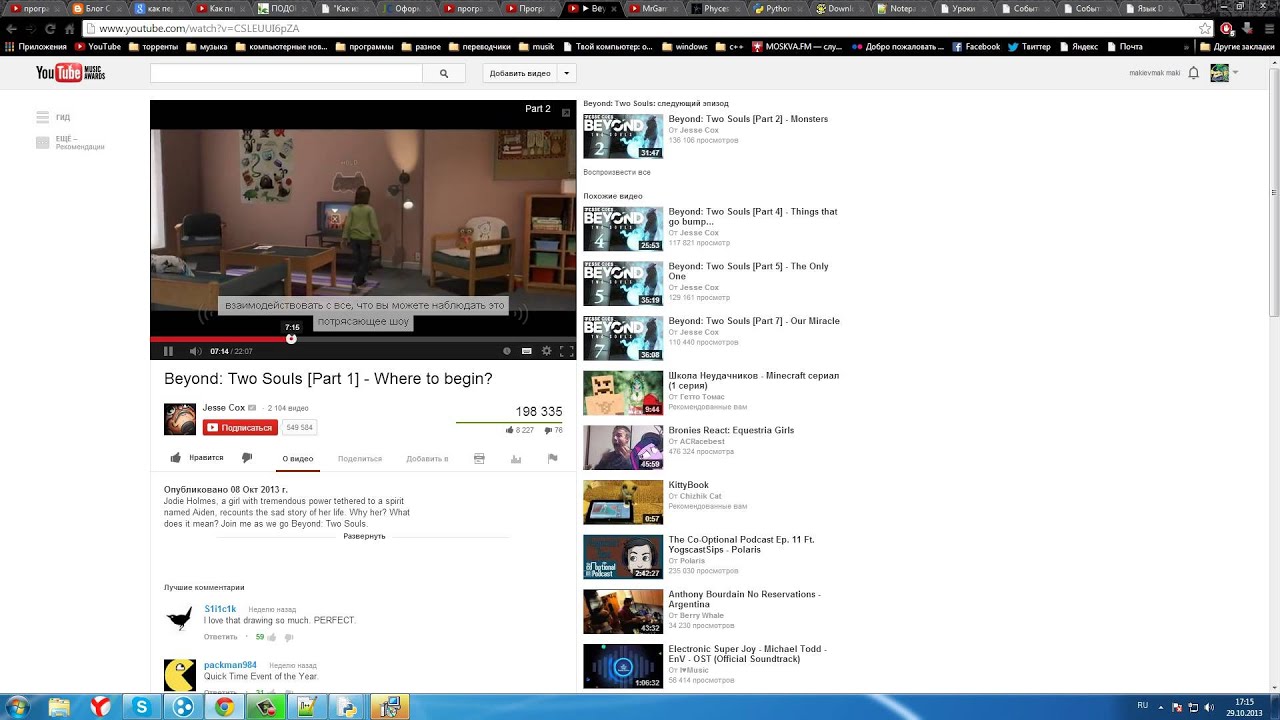The height and width of the screenshot is (720, 1280).
Task: Open the video statistics chart icon
Action: (x=516, y=458)
